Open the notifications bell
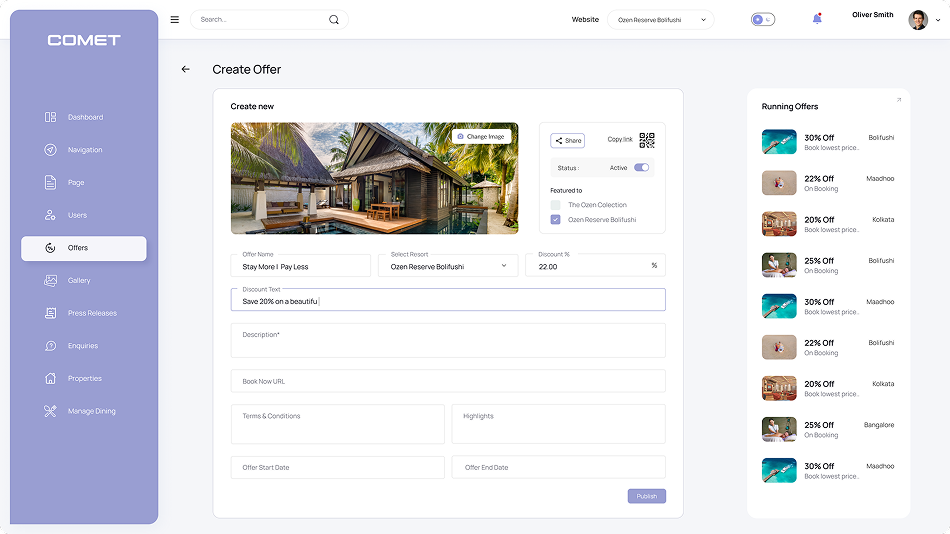Screen dimensions: 950x534 (817, 19)
